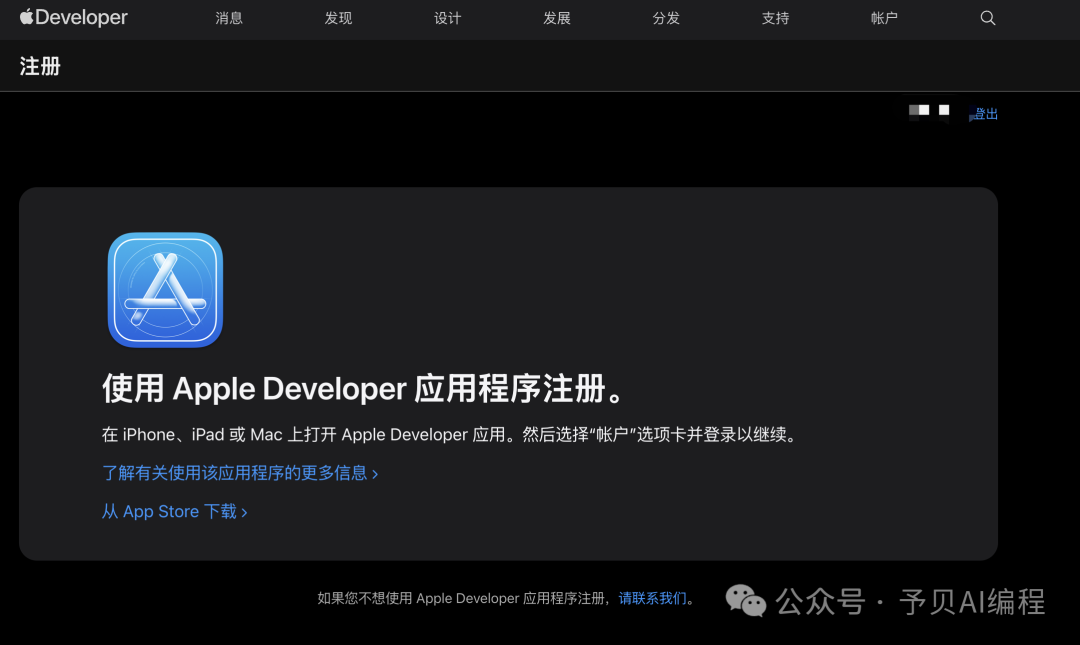Screen dimensions: 1080x645
Task: Click the text starting 在 iPhone、iPad 或 Mac
Action: pos(449,435)
